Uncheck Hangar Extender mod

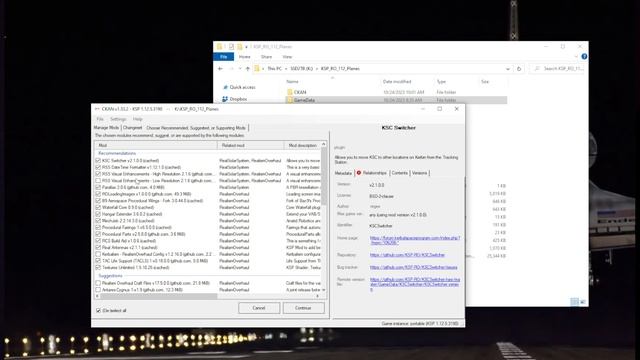pyautogui.click(x=98, y=214)
